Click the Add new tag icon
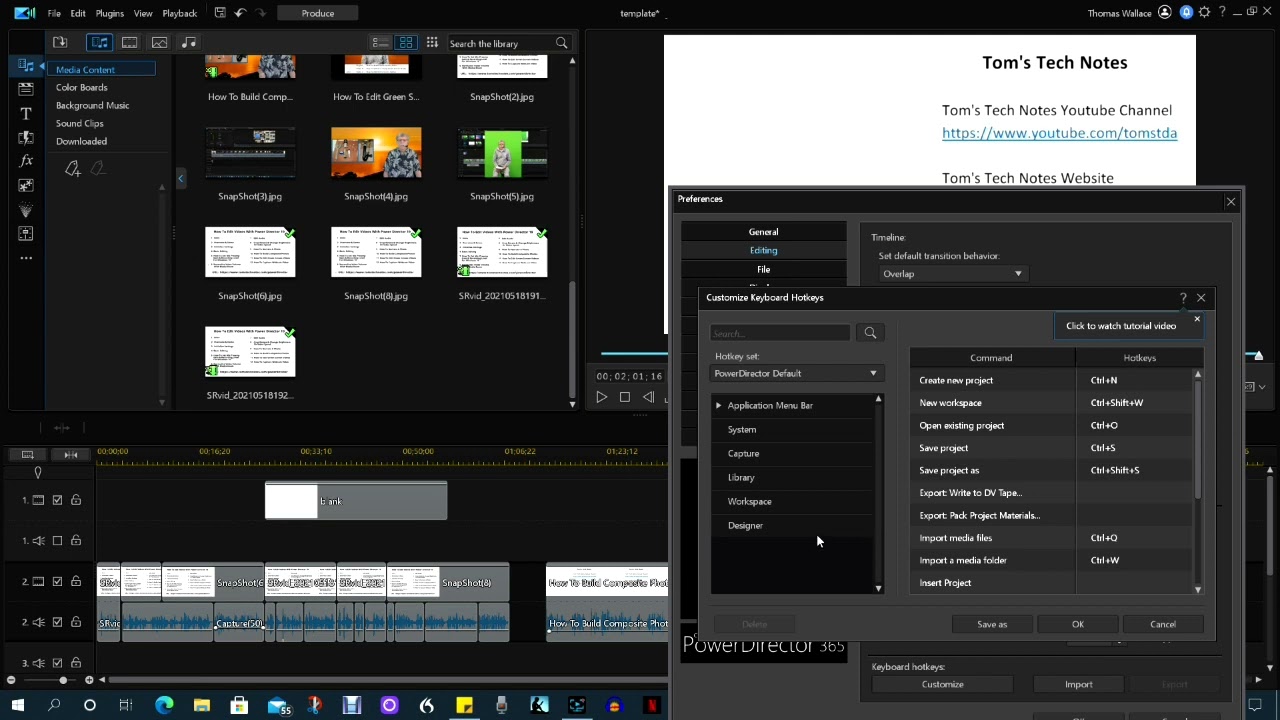This screenshot has width=1280, height=720. pos(73,169)
